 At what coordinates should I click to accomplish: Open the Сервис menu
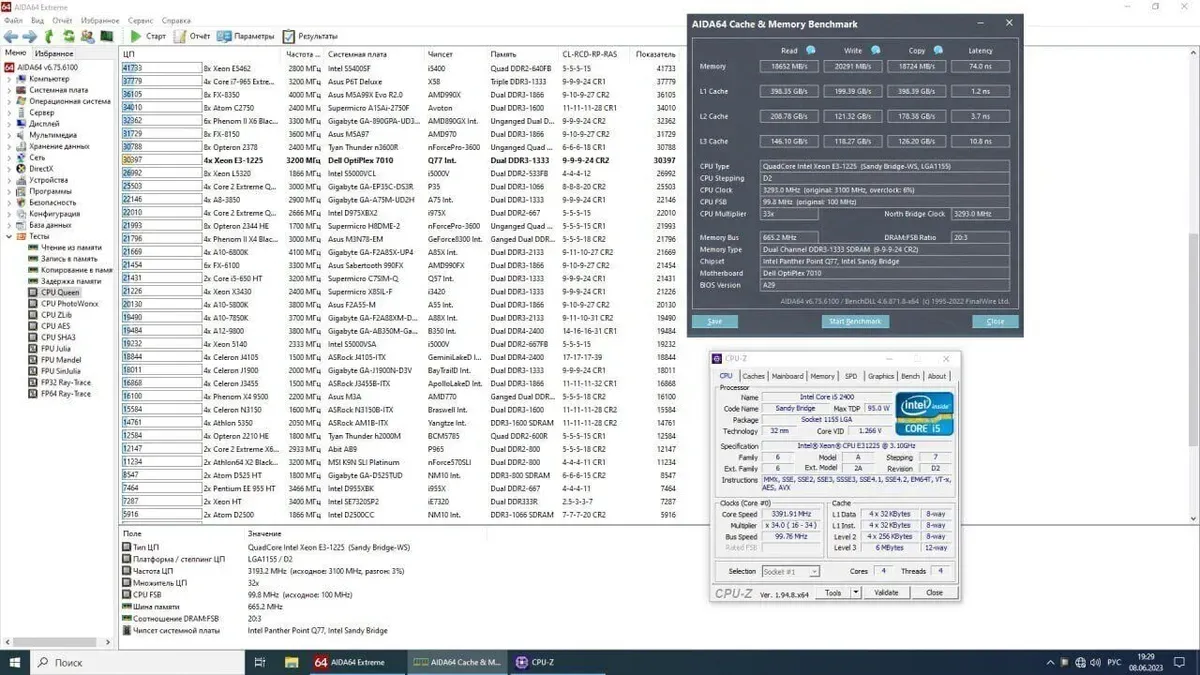(141, 20)
